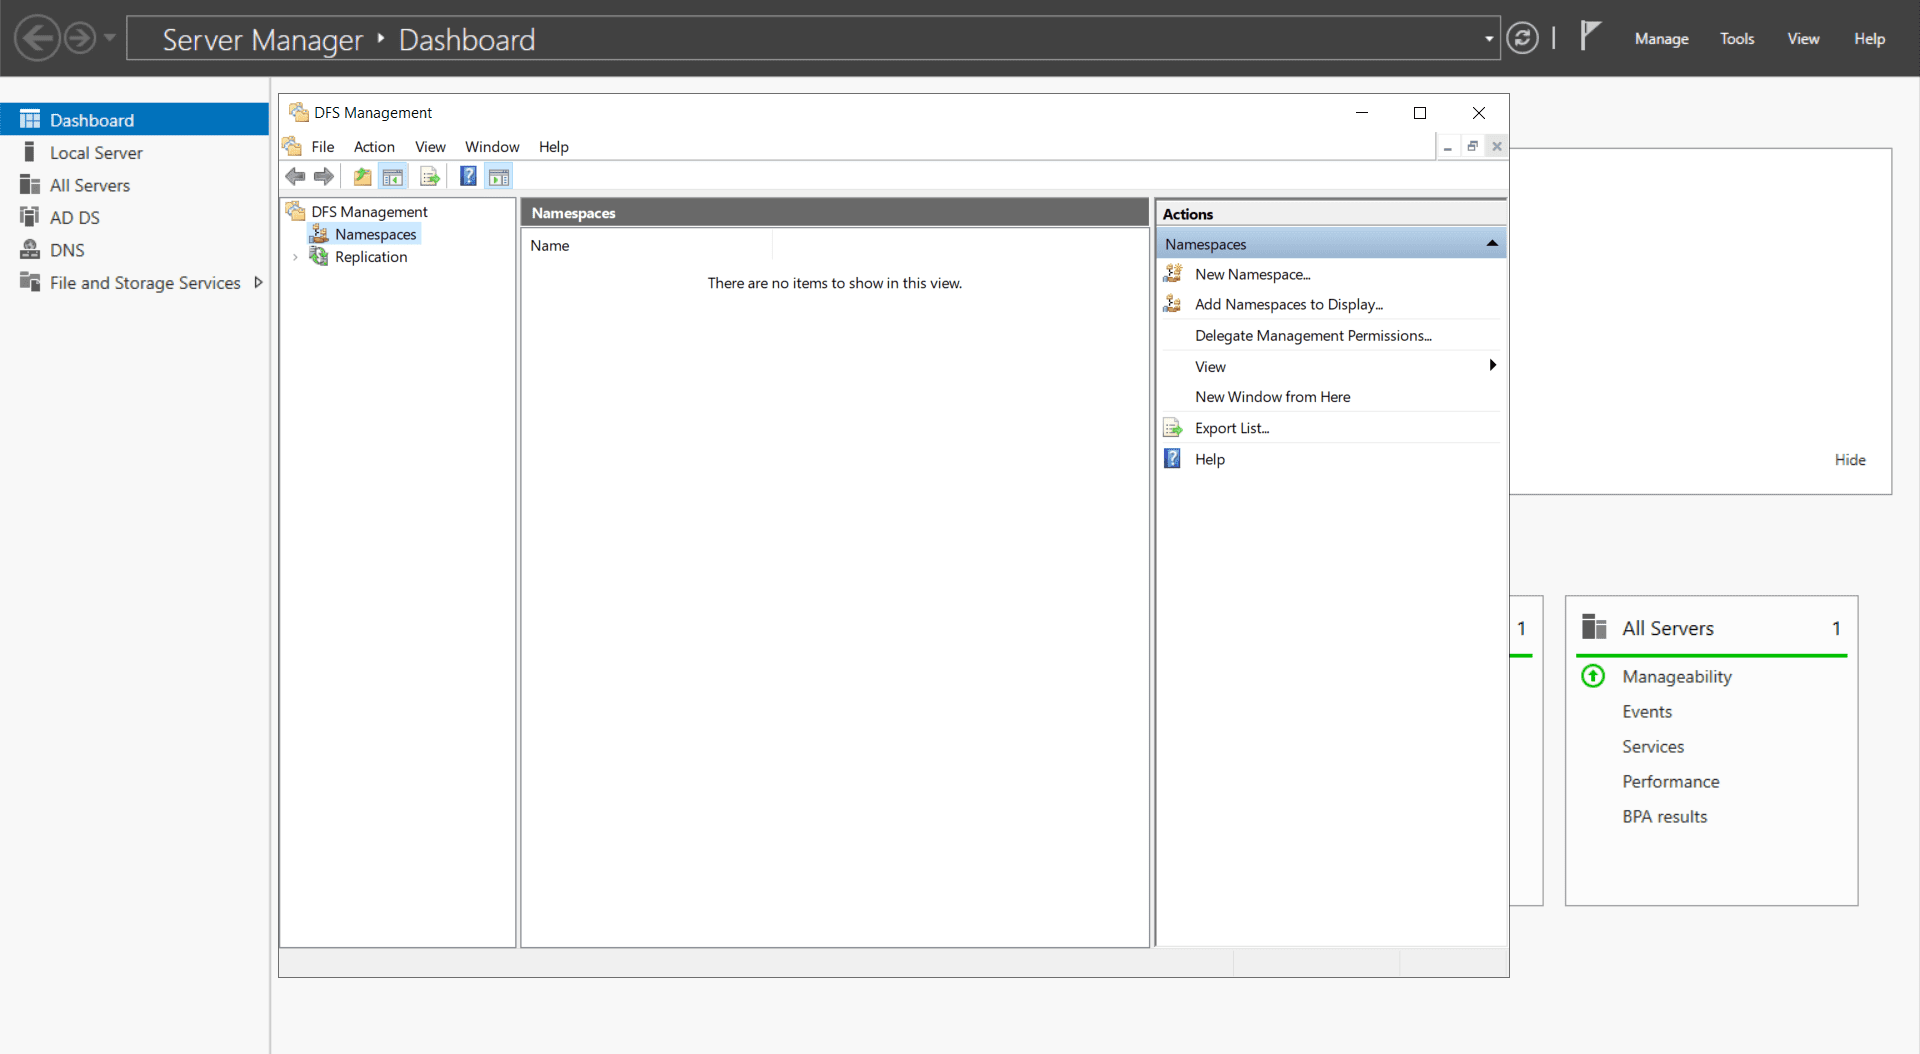Open the View menu in DFS Management menu bar
The image size is (1920, 1054).
click(430, 147)
